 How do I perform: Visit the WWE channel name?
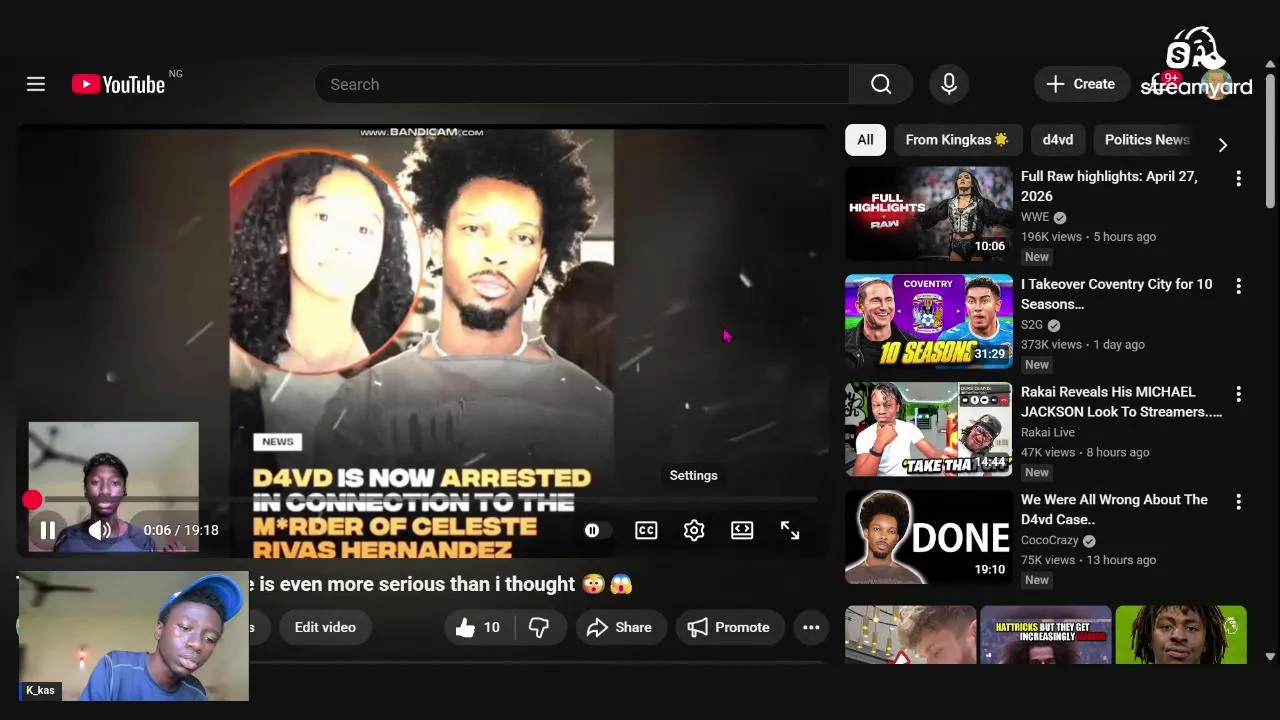click(1035, 217)
